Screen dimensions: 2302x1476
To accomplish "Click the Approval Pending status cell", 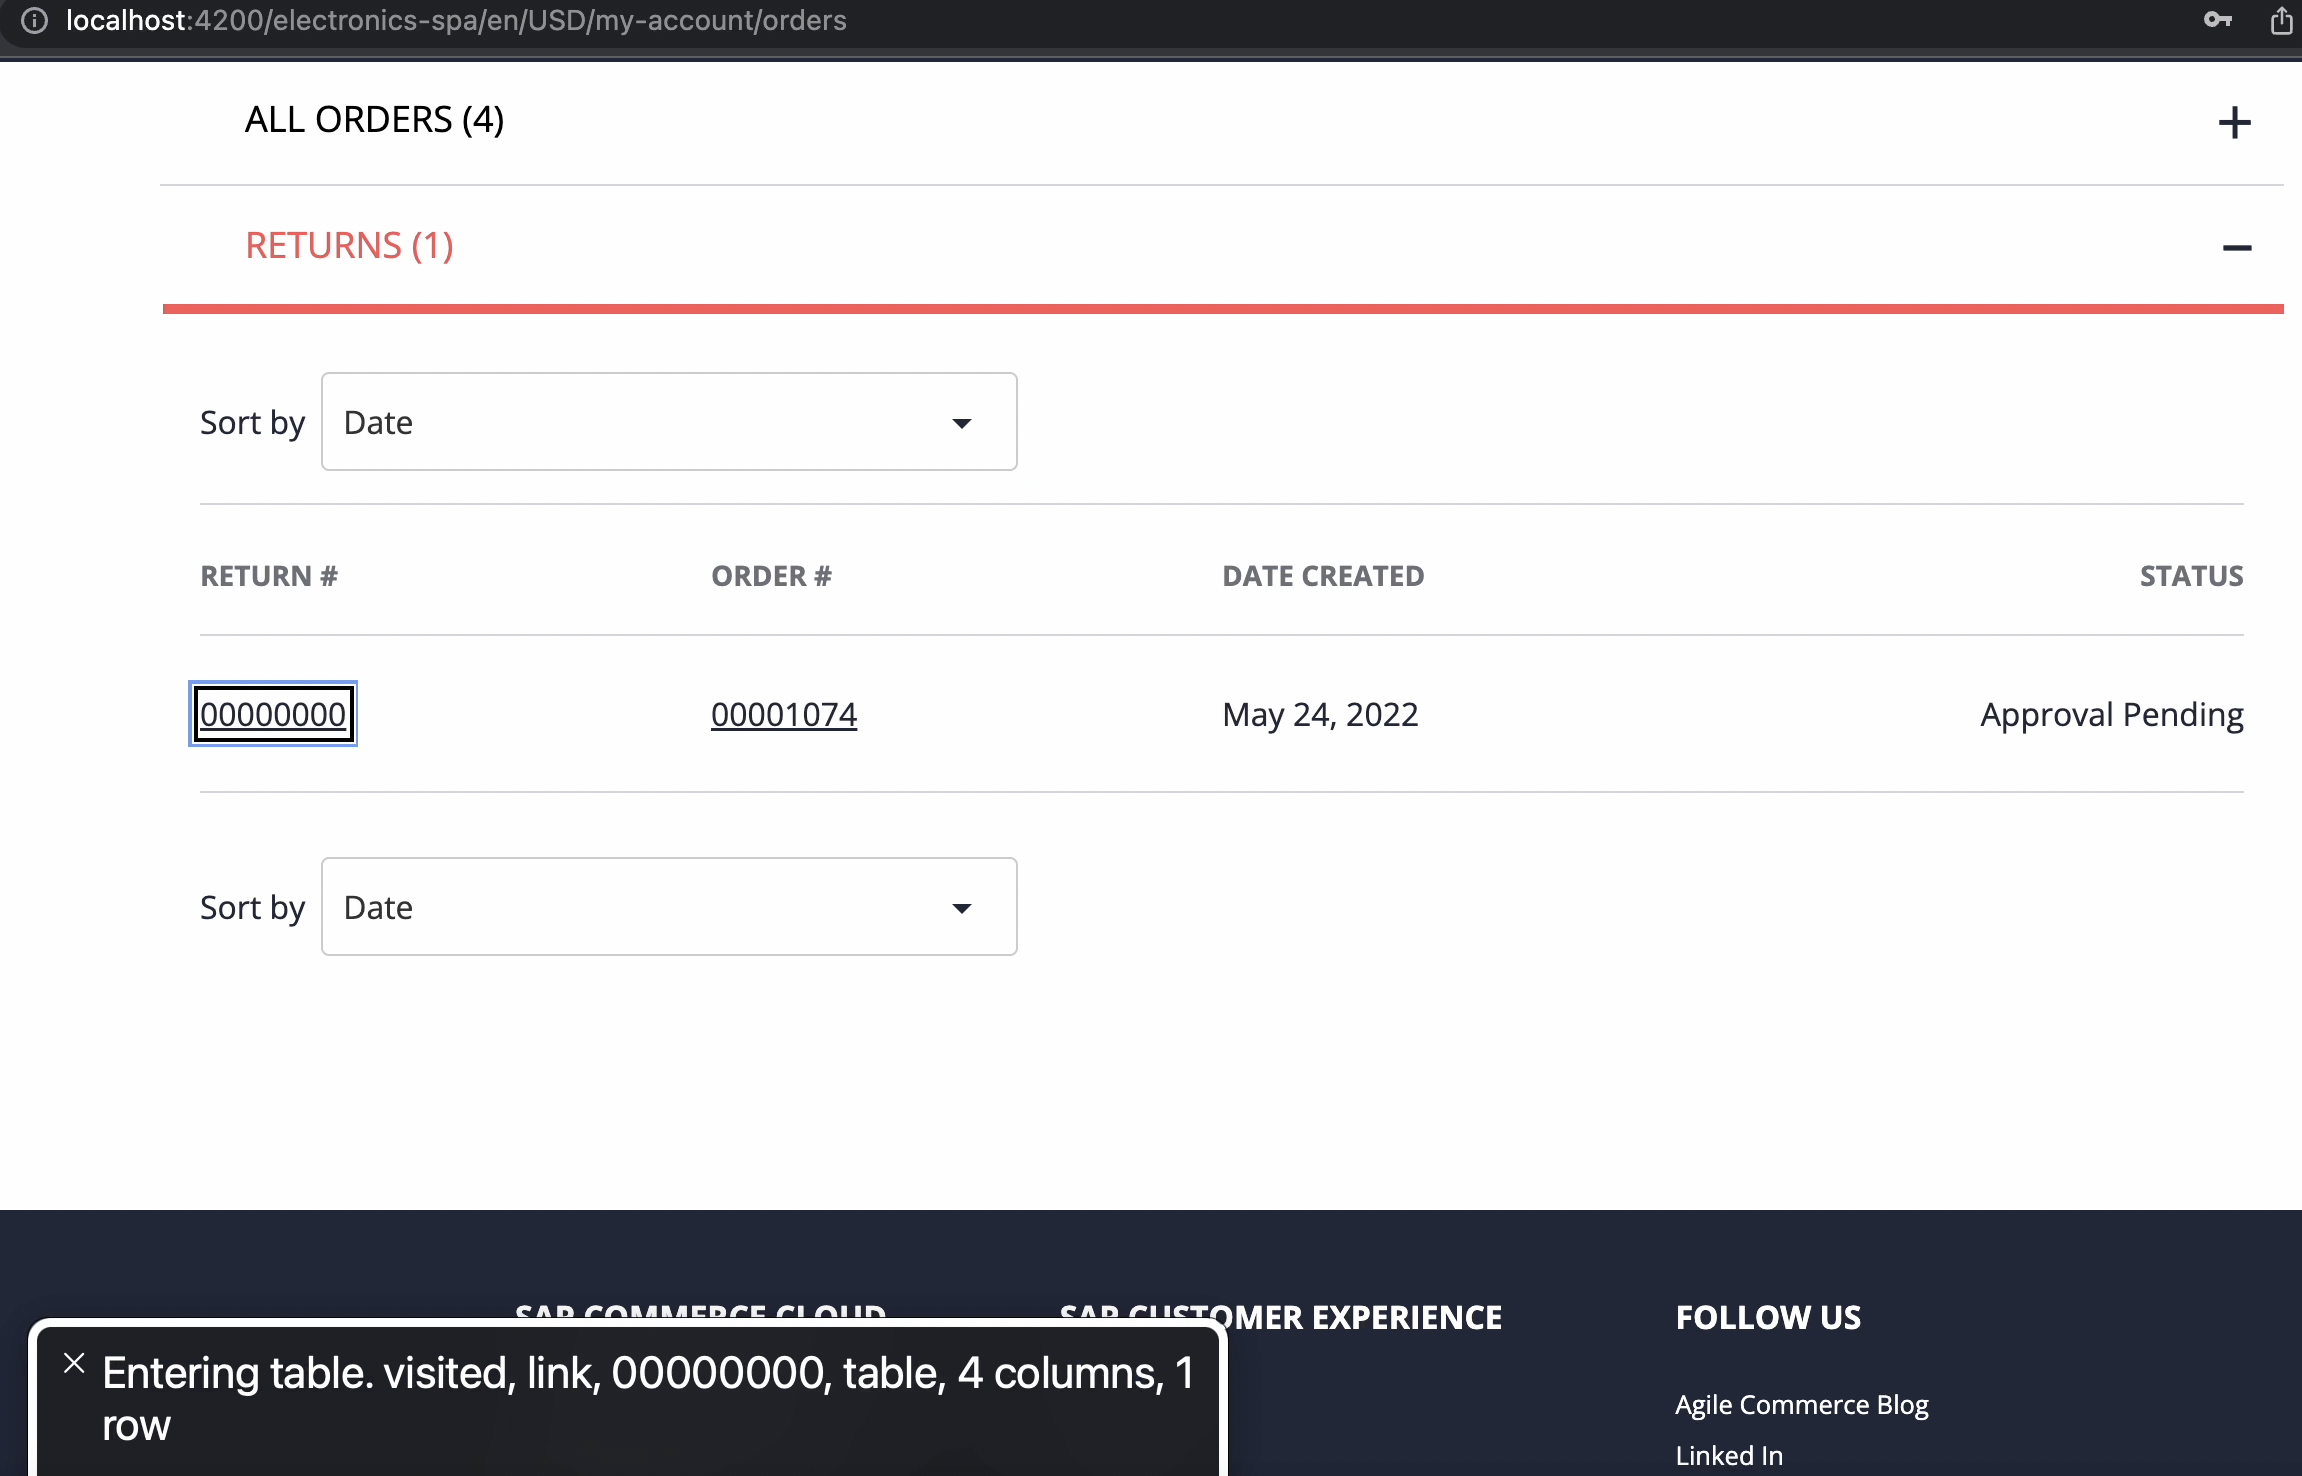I will [x=2112, y=714].
